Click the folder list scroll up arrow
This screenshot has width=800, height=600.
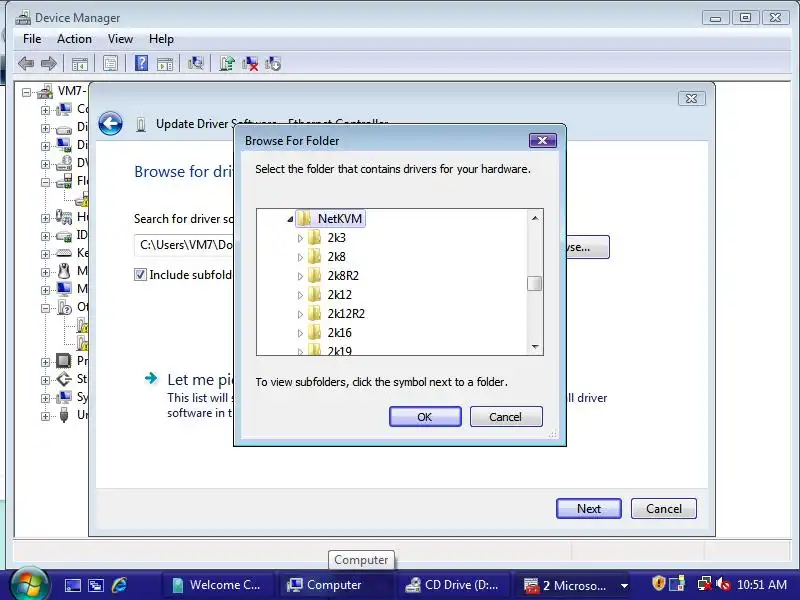pyautogui.click(x=535, y=218)
